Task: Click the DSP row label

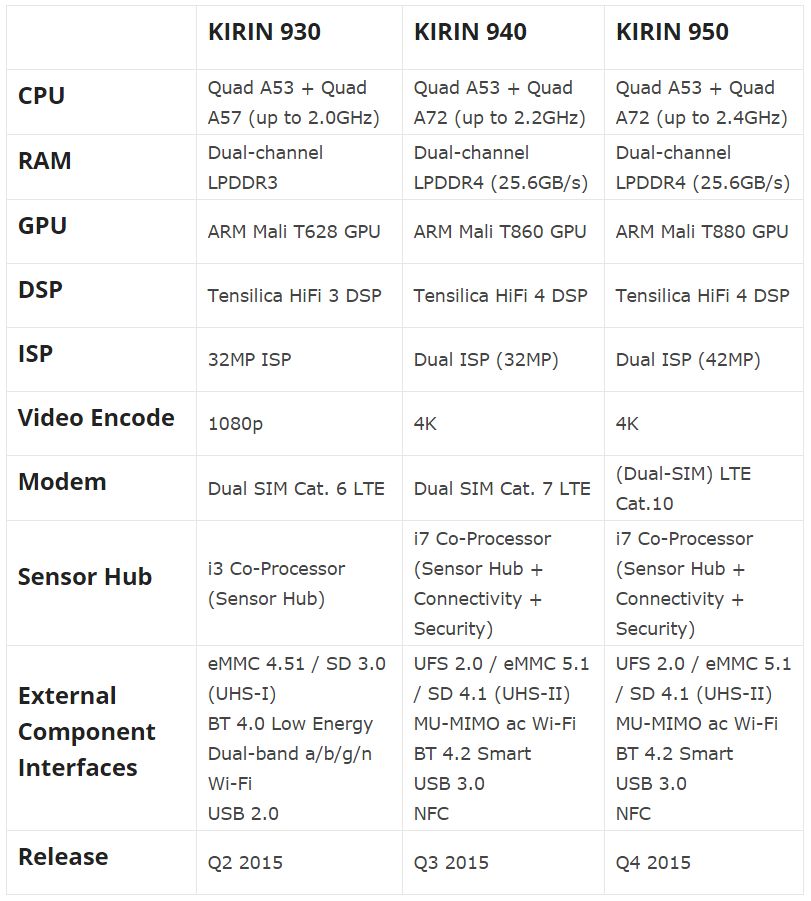Action: pyautogui.click(x=40, y=289)
